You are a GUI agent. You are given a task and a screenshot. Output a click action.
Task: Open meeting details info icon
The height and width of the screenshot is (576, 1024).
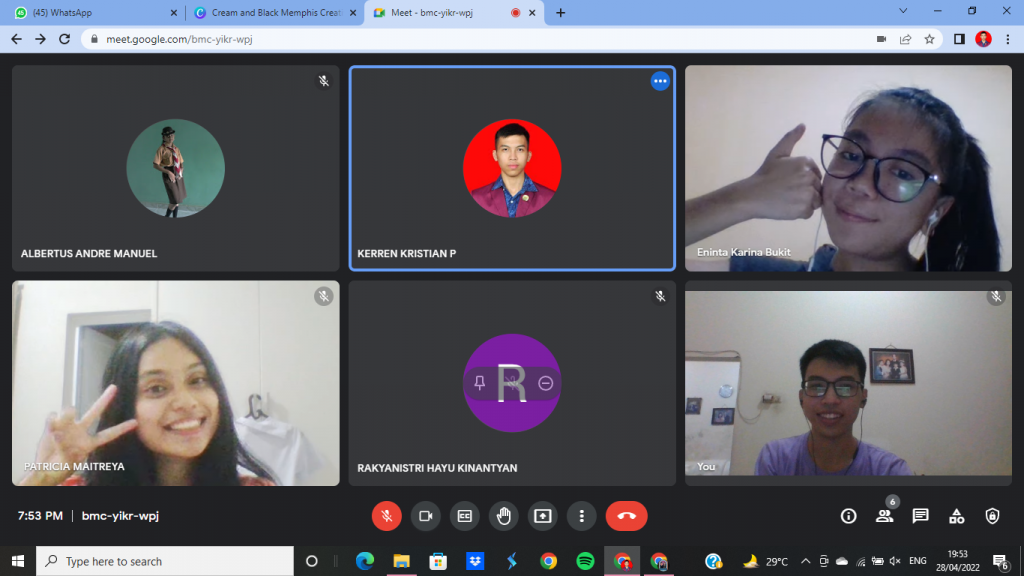(x=848, y=516)
